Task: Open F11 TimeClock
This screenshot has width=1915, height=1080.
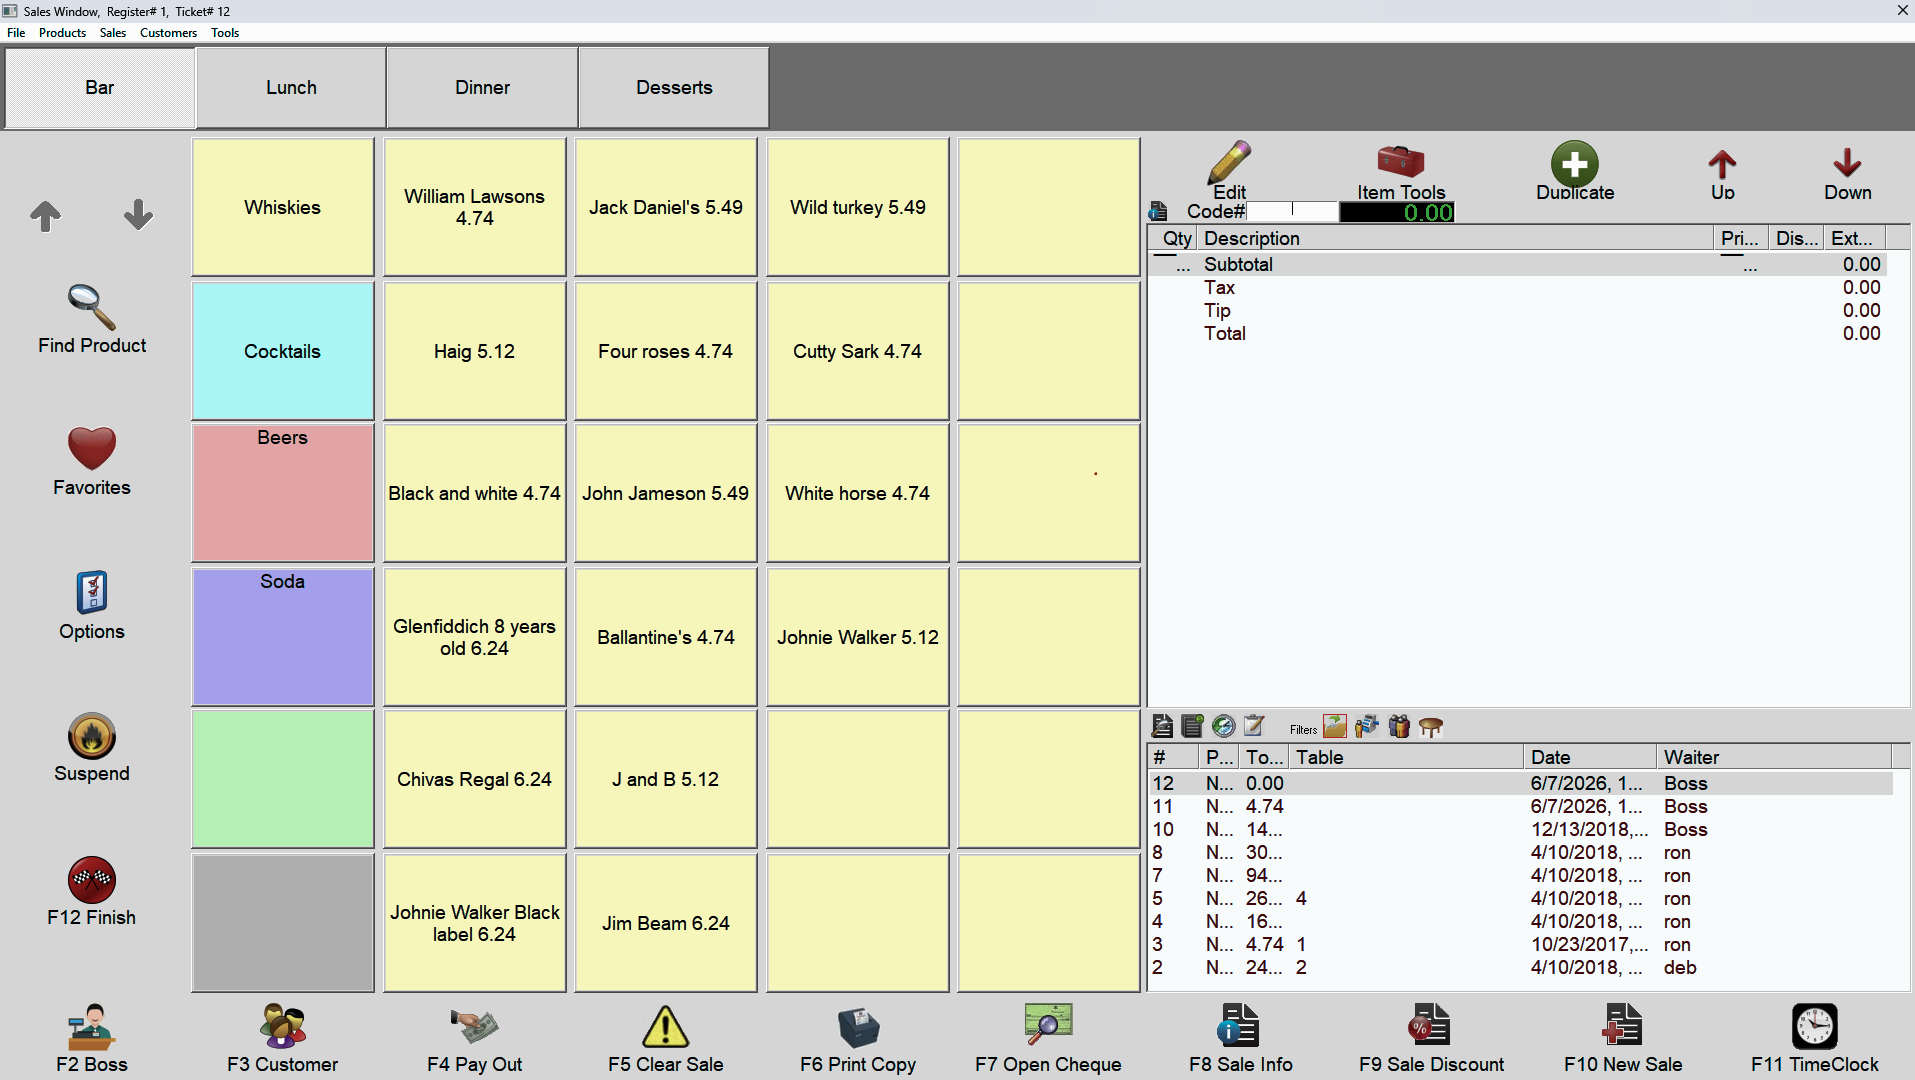Action: (x=1814, y=1026)
